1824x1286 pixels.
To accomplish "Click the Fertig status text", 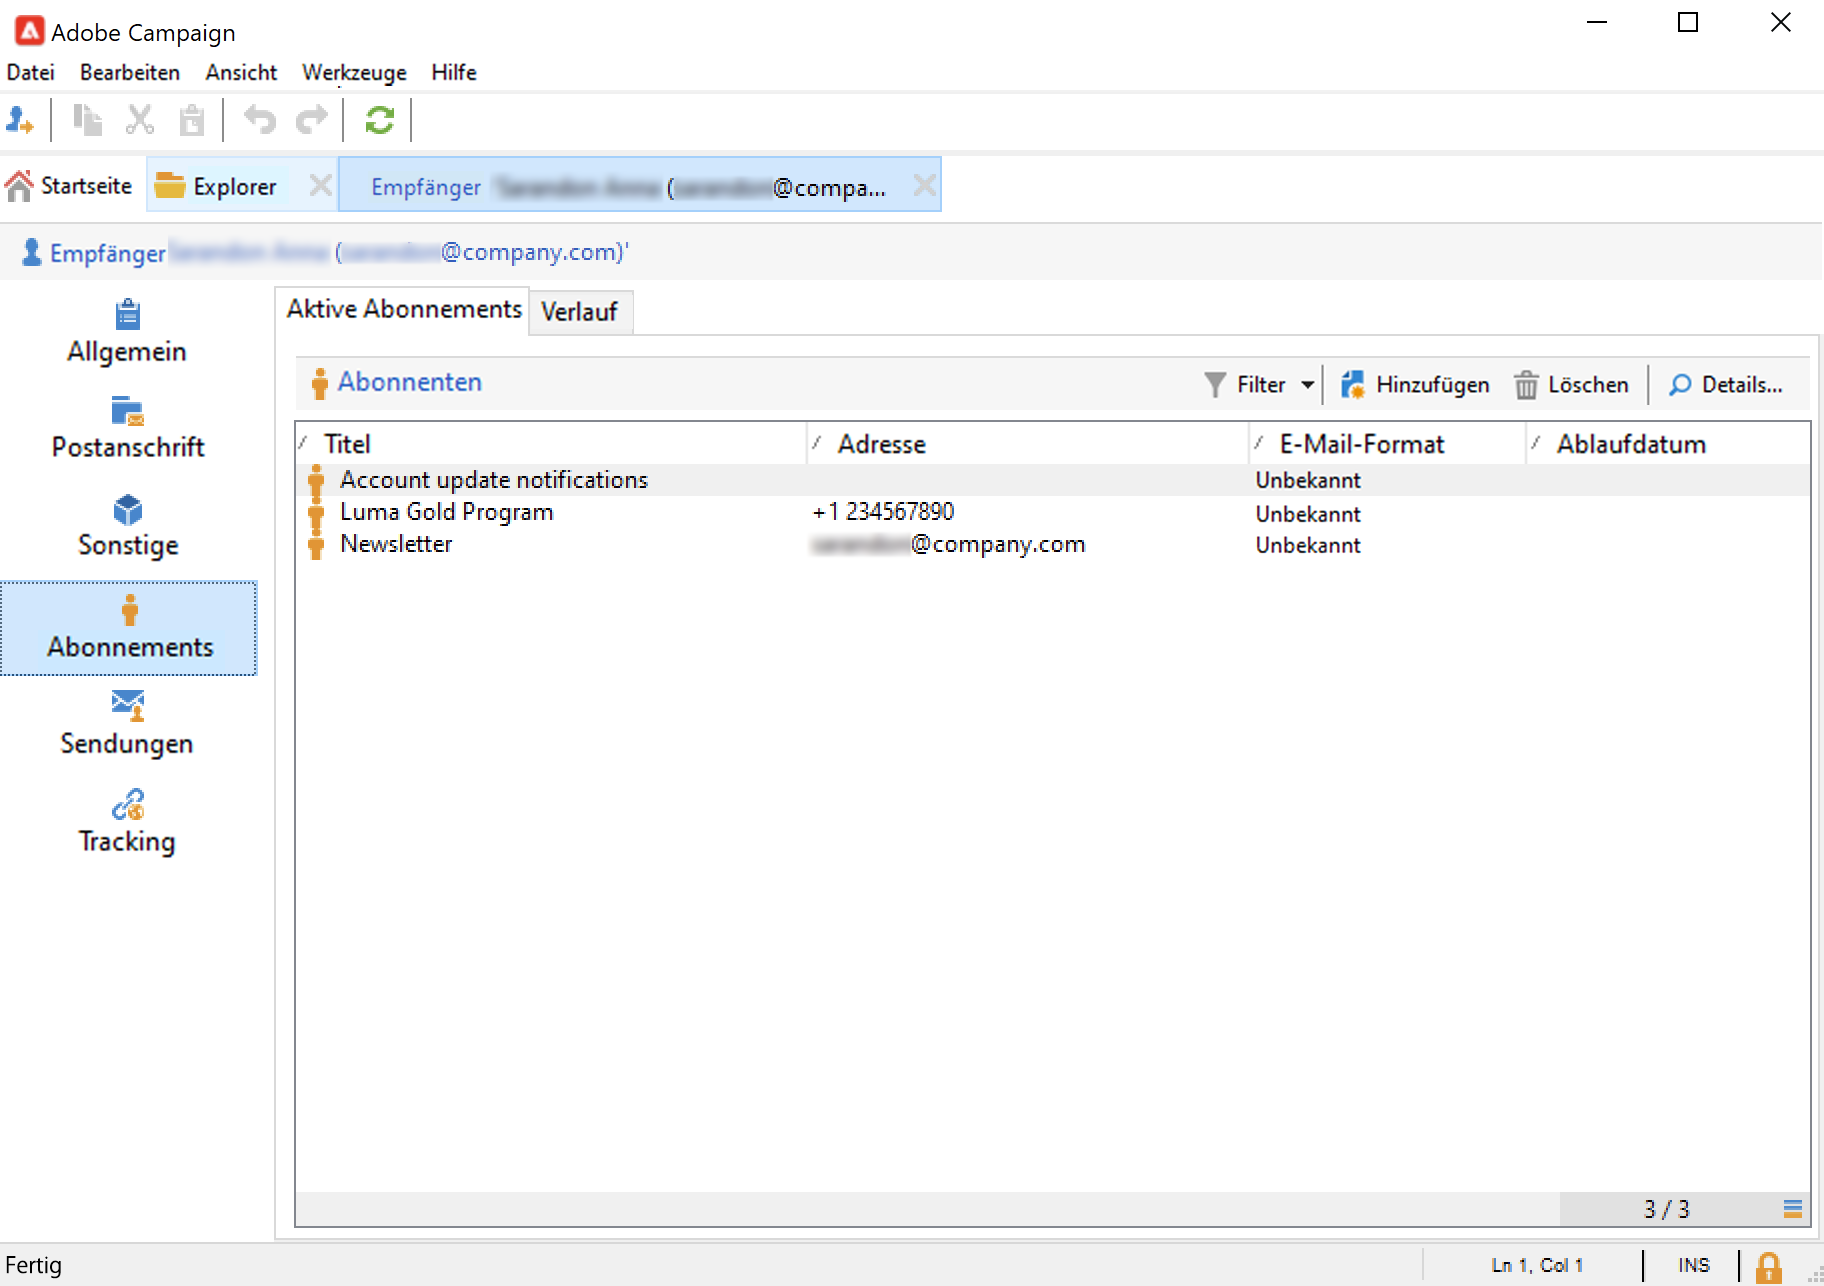I will coord(34,1266).
